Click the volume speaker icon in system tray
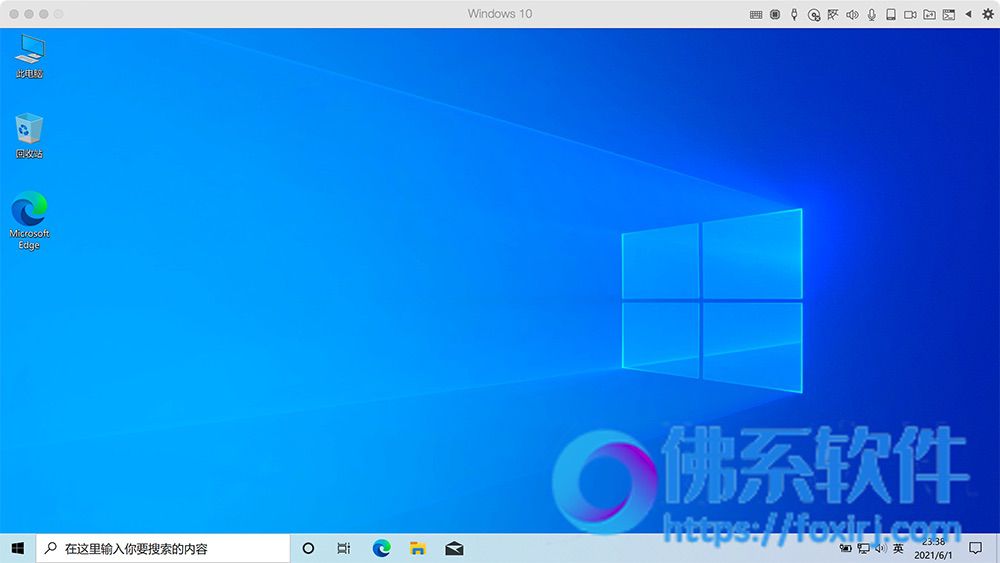Image resolution: width=1000 pixels, height=563 pixels. [881, 548]
